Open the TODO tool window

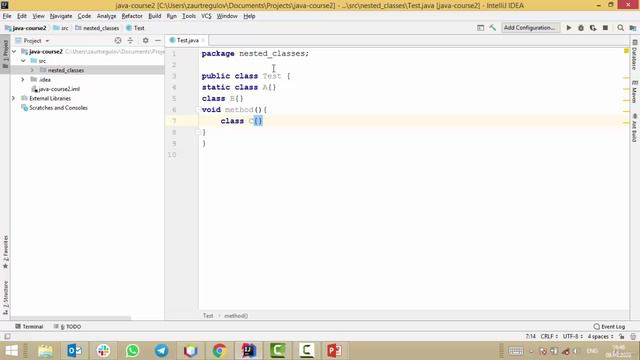pos(67,327)
